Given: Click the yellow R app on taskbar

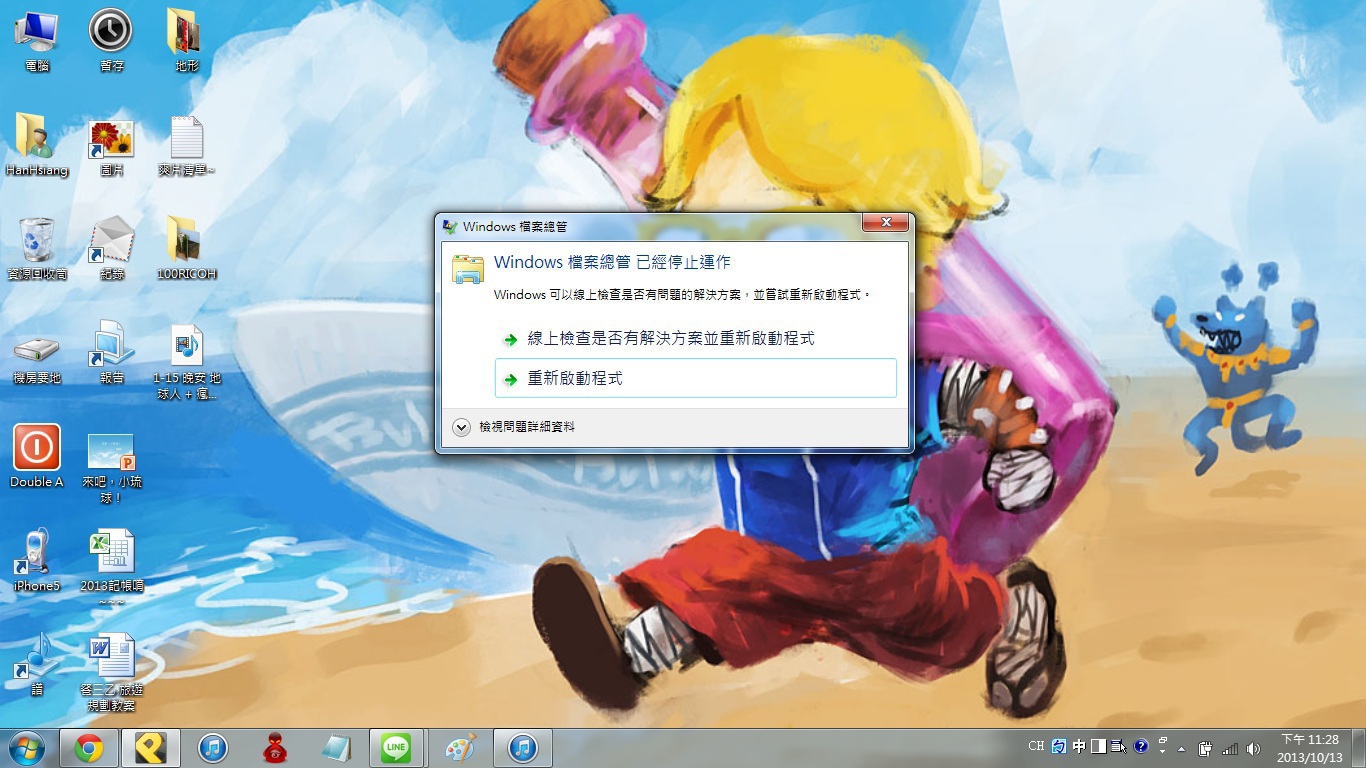Looking at the screenshot, I should point(151,748).
